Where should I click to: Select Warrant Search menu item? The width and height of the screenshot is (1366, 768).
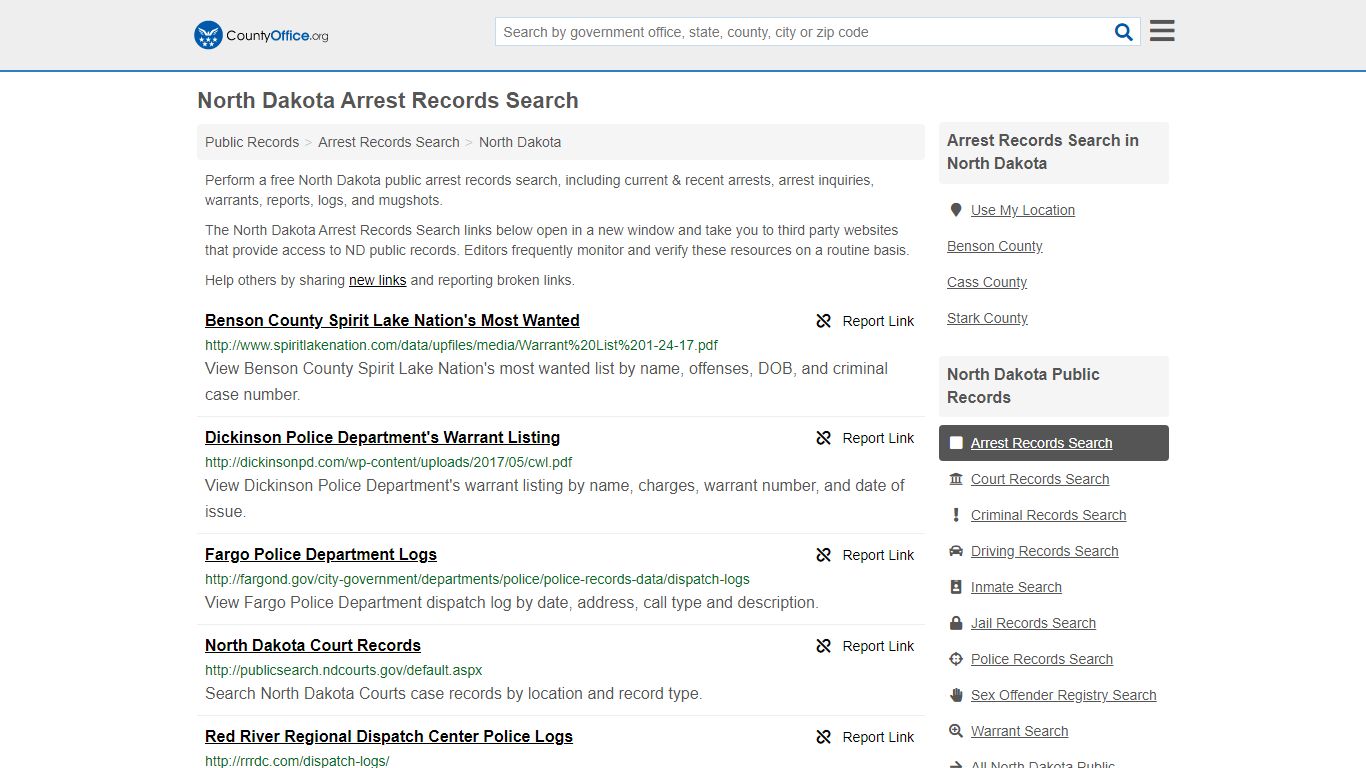coord(1020,731)
